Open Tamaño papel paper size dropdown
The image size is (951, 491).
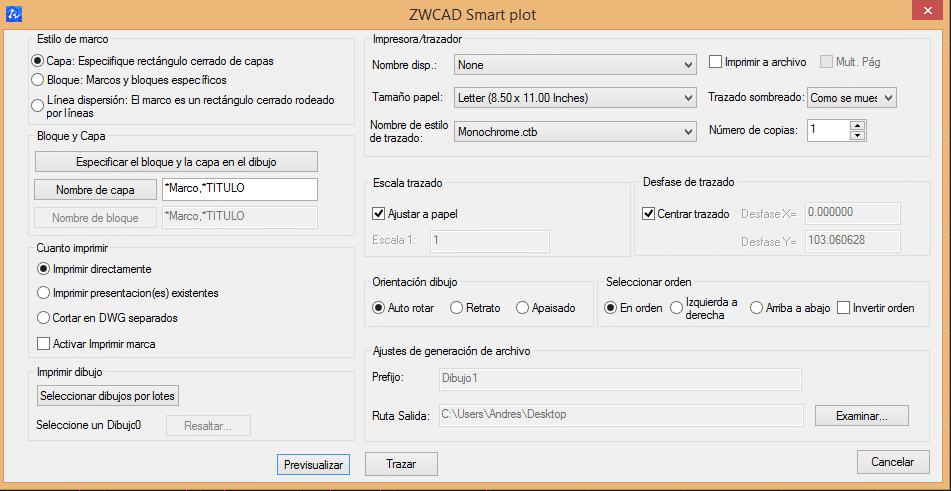click(x=574, y=97)
